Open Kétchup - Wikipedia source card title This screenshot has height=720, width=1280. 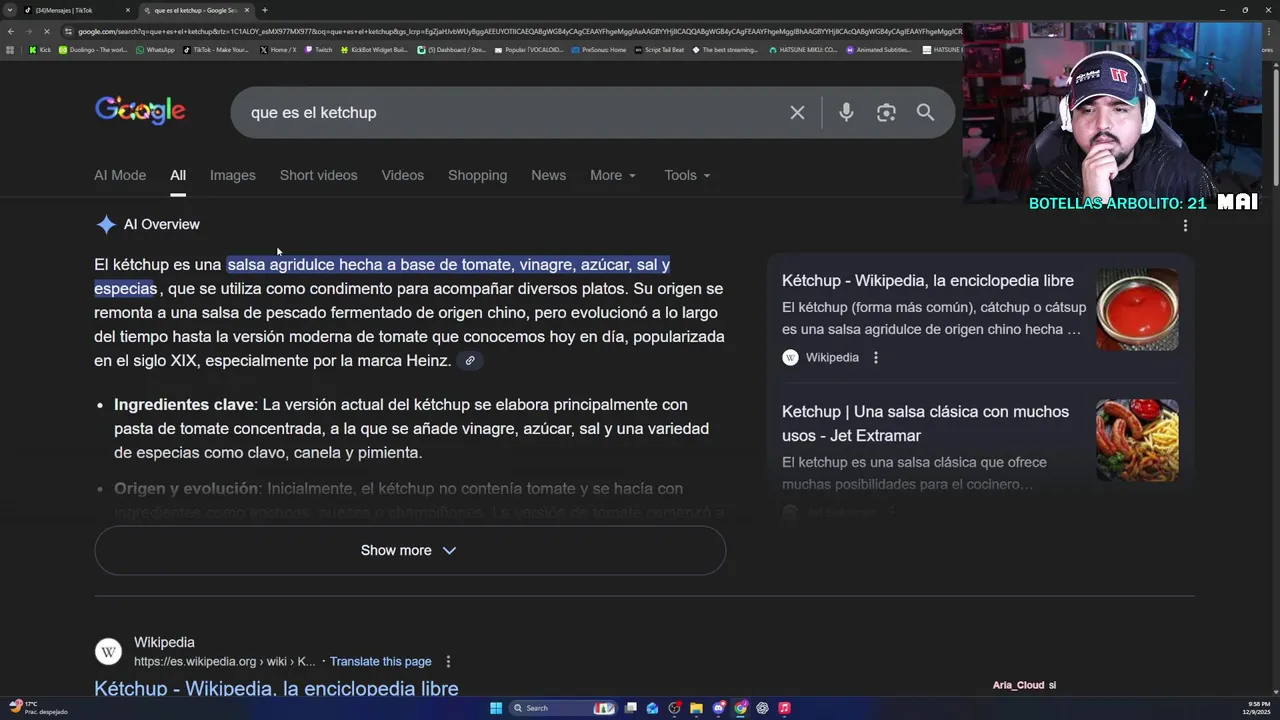click(928, 281)
